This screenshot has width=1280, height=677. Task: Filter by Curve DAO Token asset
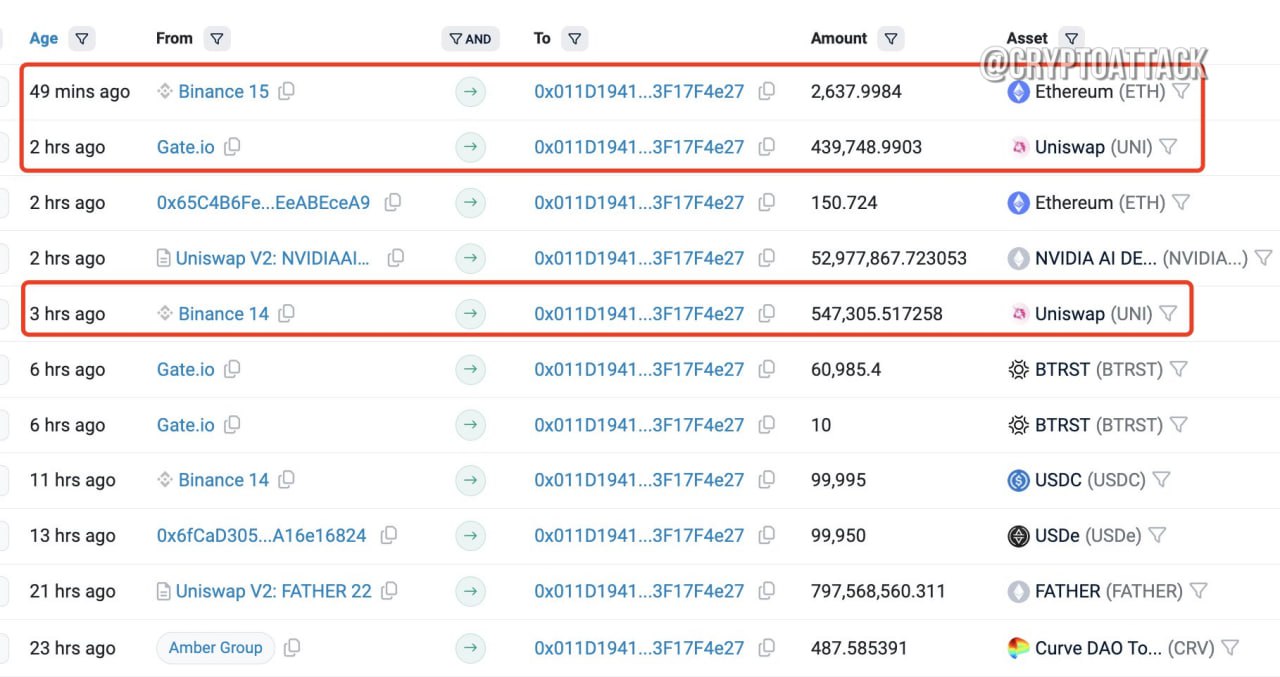[x=1230, y=648]
